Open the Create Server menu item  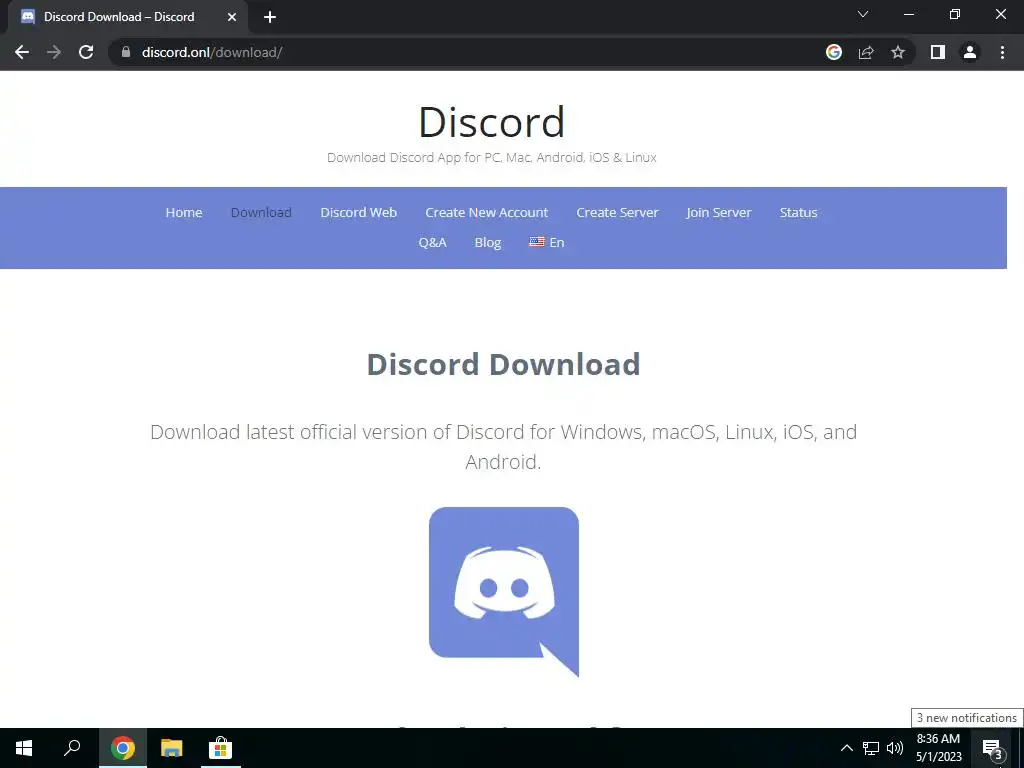(617, 212)
